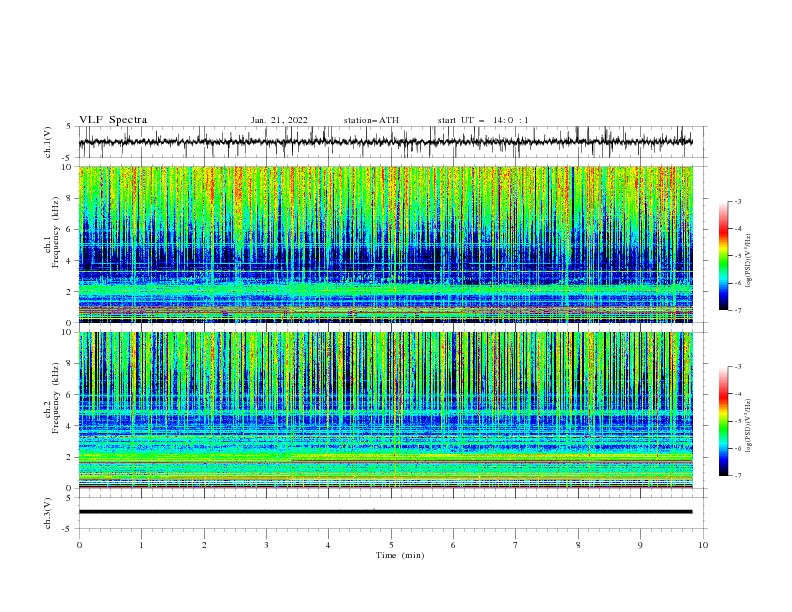Click time axis tick label "3"
The image size is (792, 612).
[x=267, y=545]
